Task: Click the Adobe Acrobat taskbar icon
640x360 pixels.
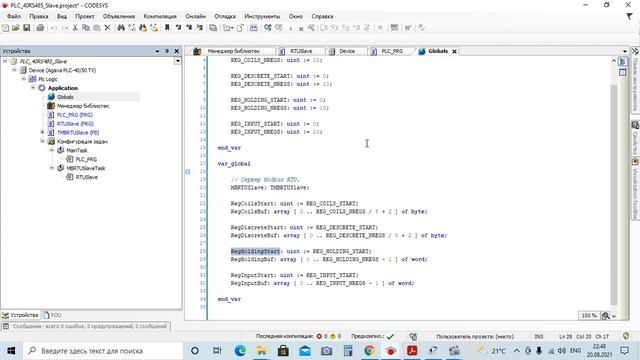Action: (x=412, y=351)
